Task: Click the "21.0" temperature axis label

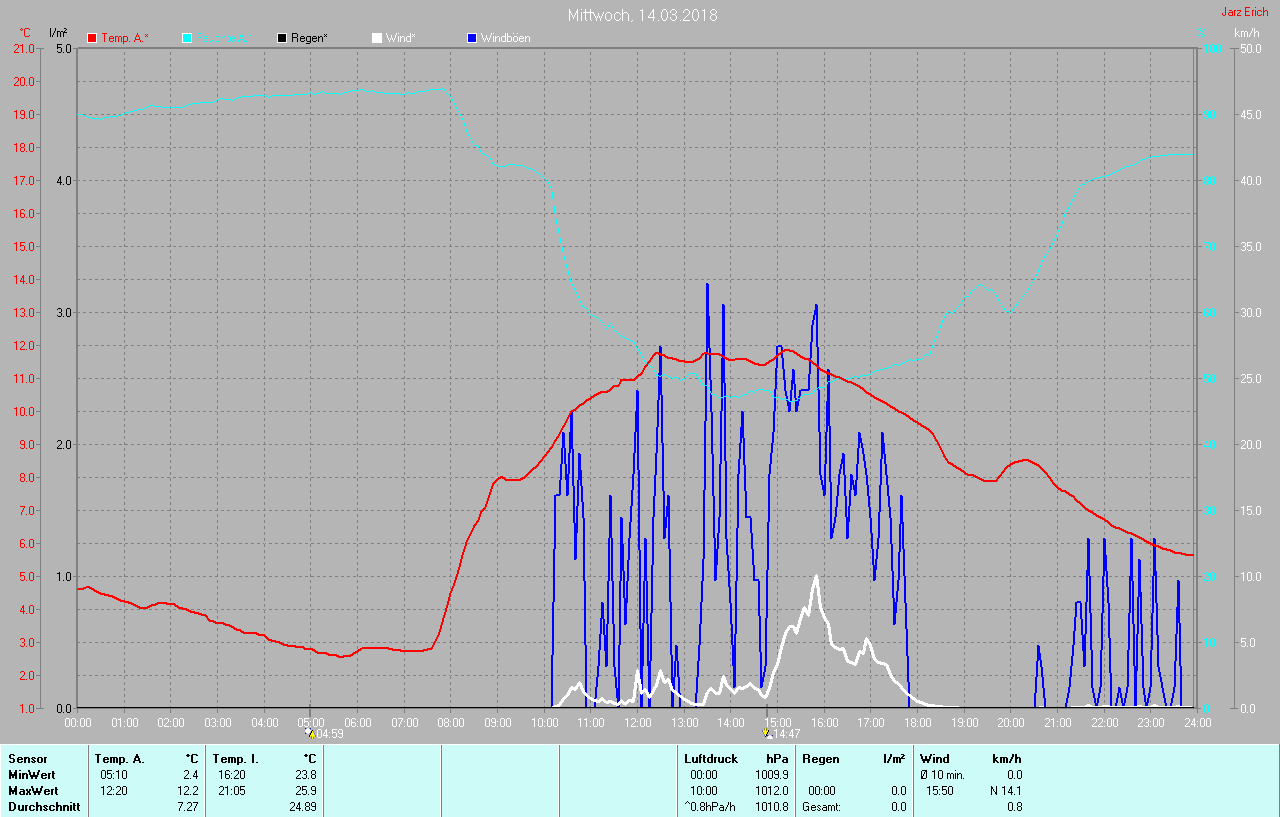Action: [23, 49]
